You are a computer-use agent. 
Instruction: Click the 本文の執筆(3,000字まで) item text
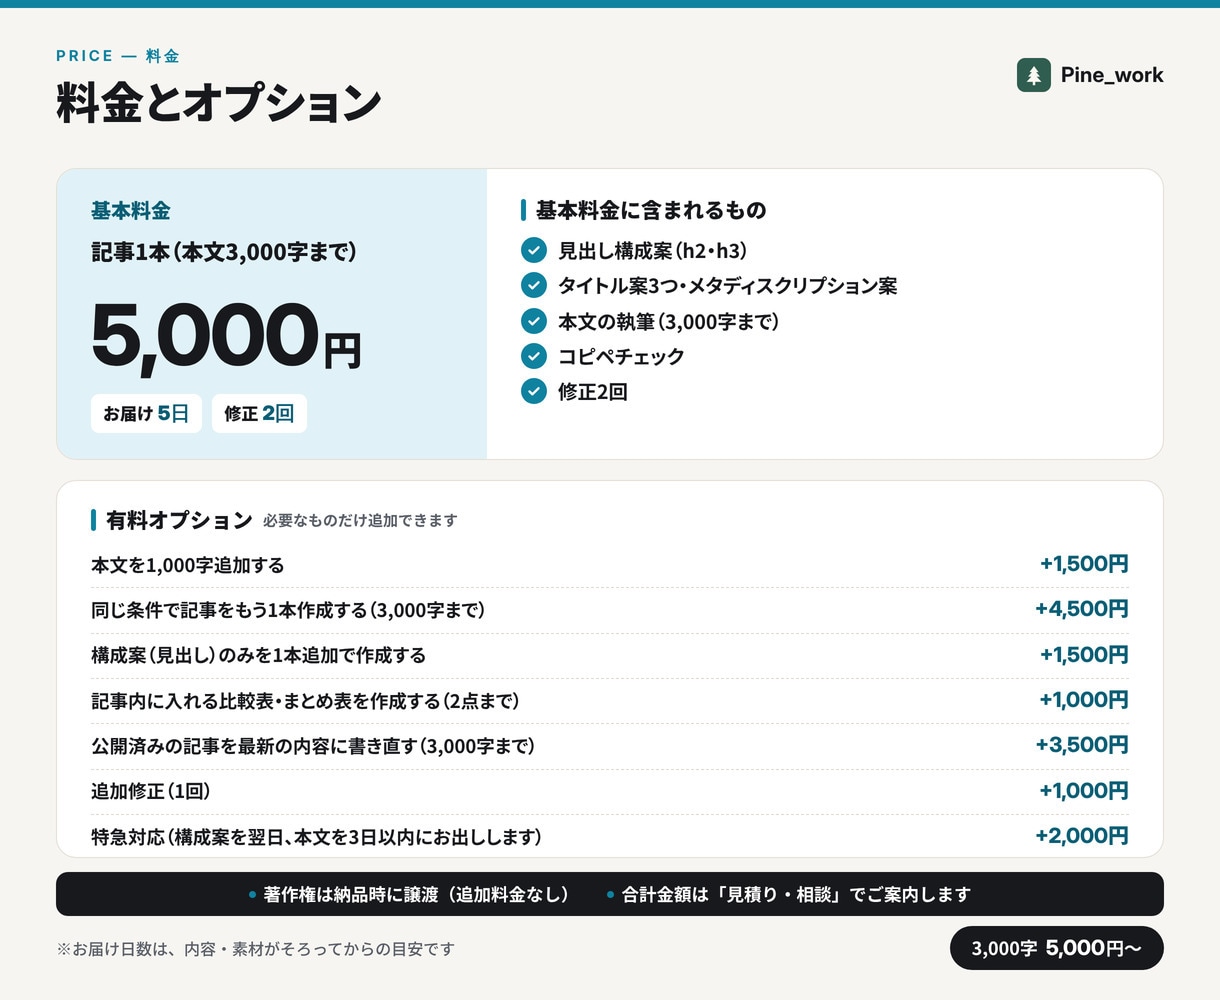click(669, 321)
